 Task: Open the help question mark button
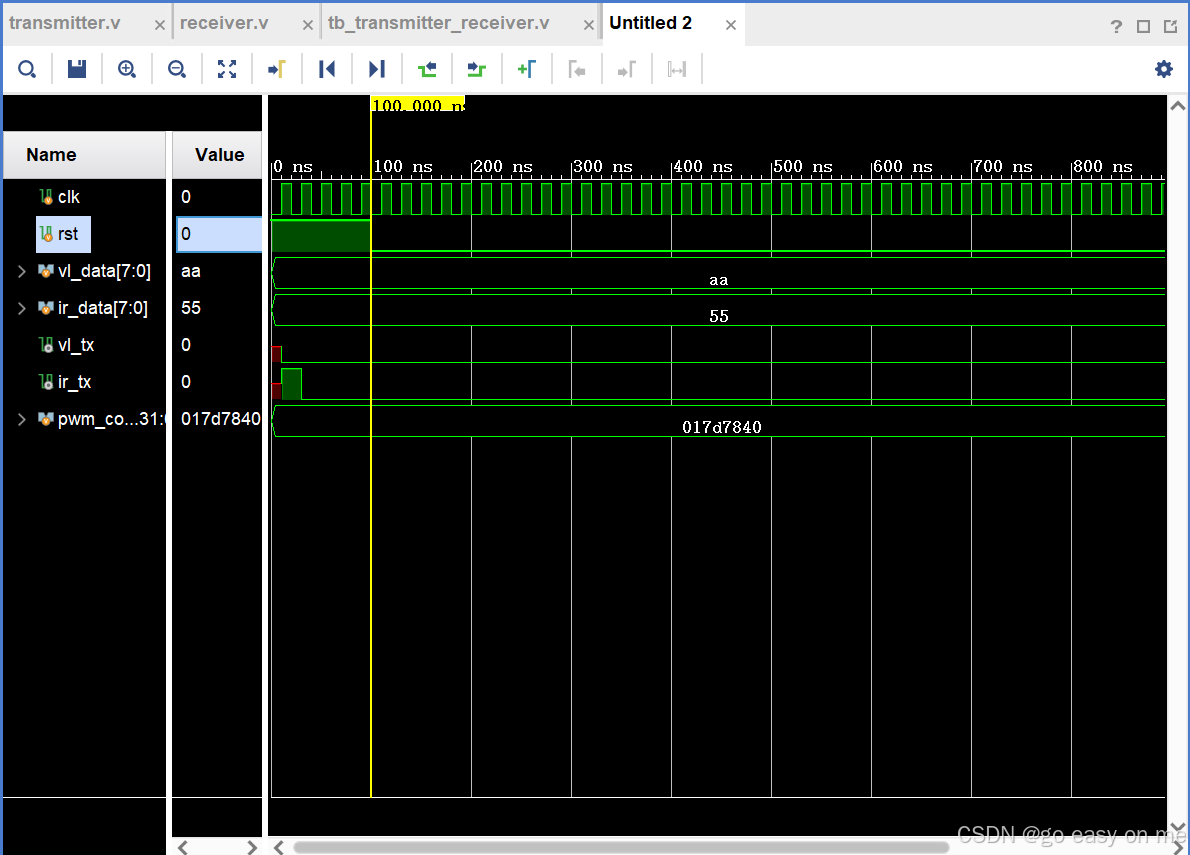point(1116,27)
